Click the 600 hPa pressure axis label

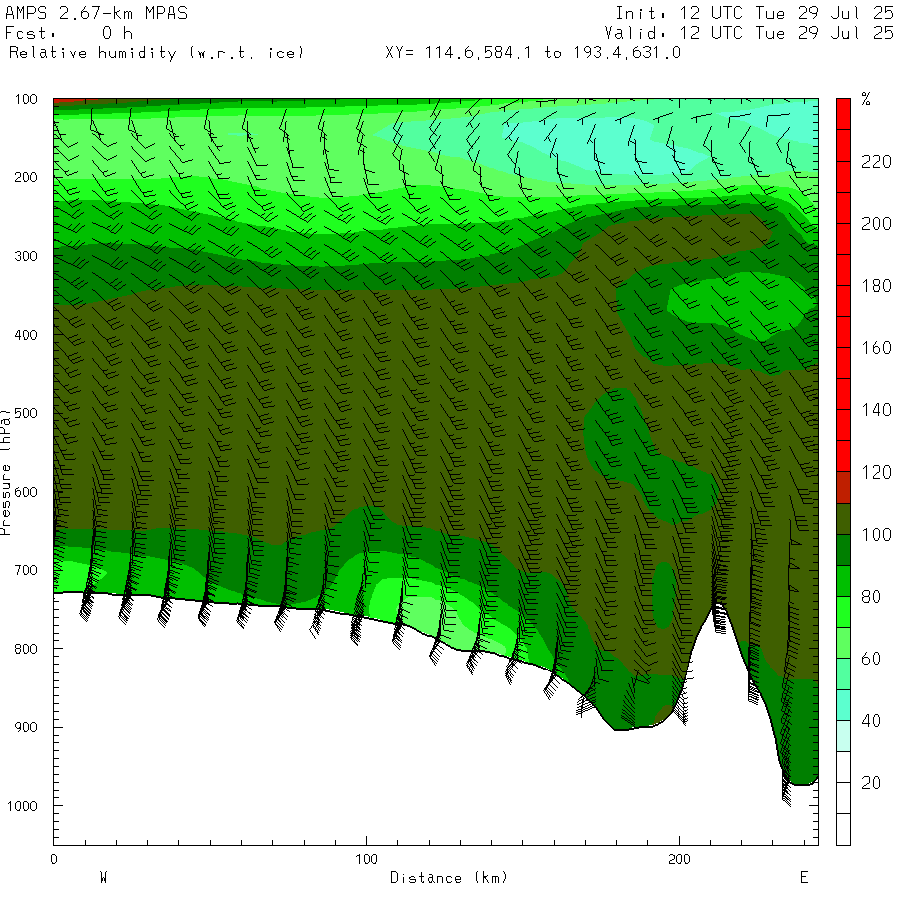point(26,492)
